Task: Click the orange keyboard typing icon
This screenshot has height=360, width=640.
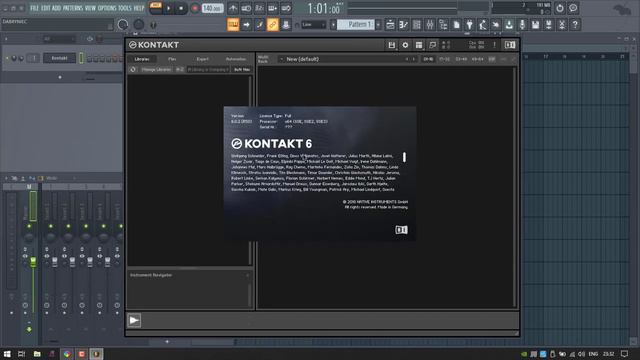Action: point(233,25)
